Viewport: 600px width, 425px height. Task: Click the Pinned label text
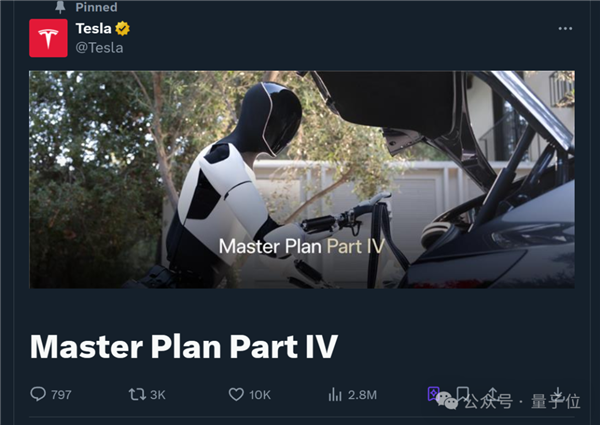96,6
